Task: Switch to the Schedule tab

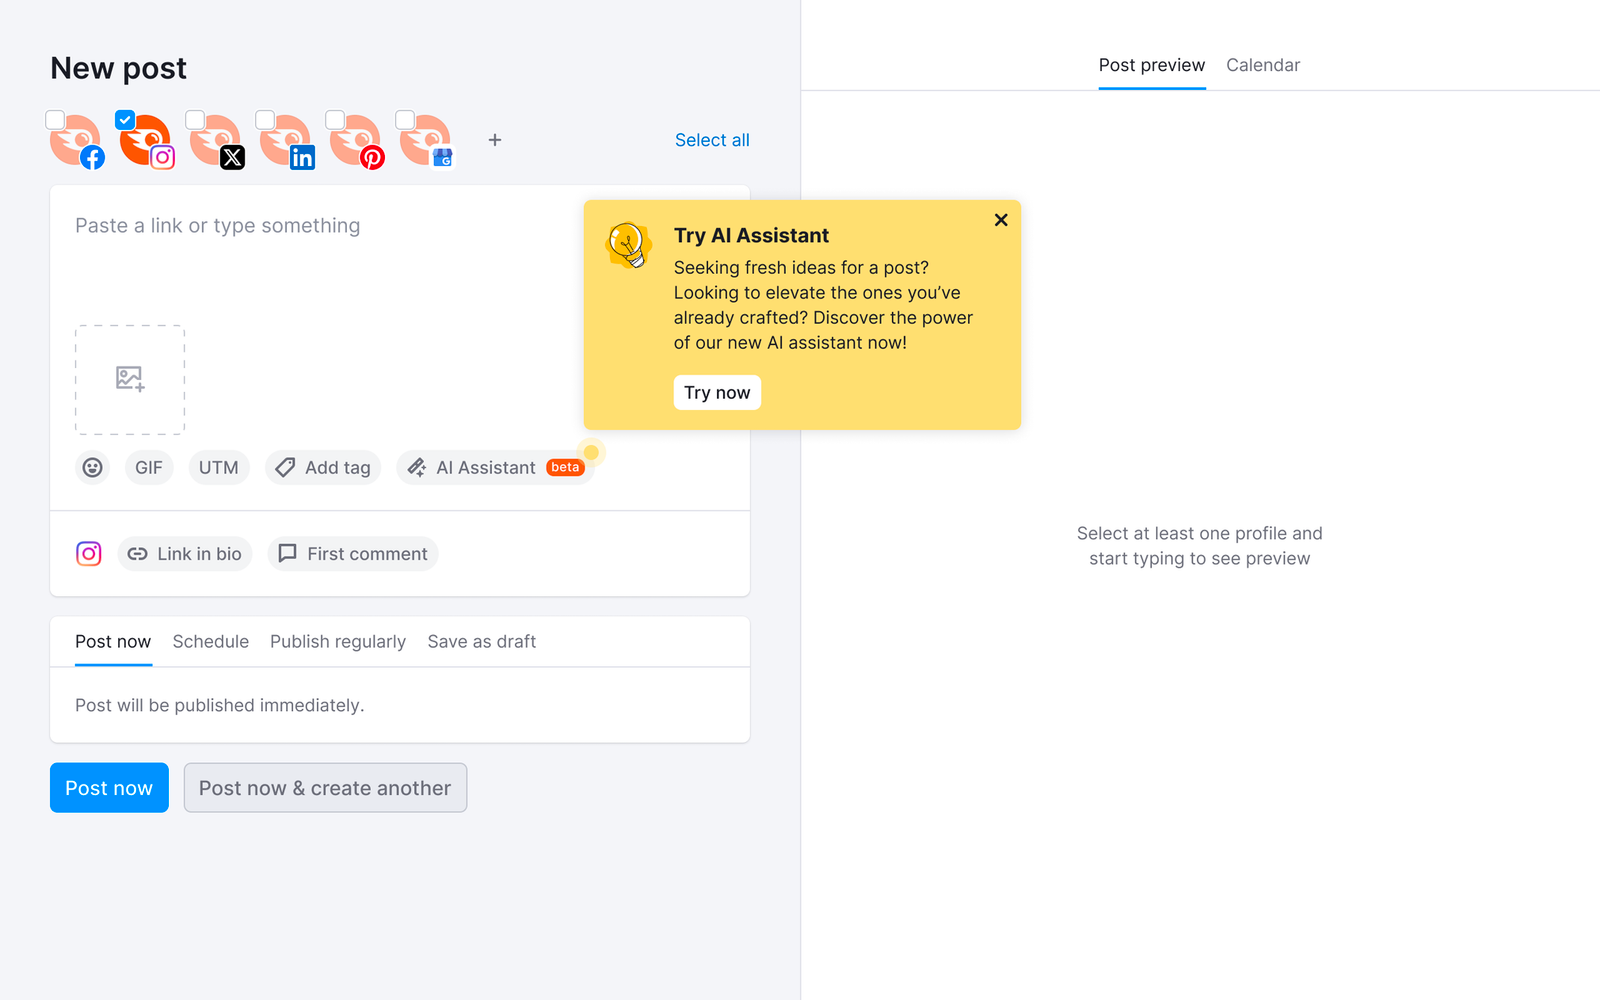Action: [x=210, y=642]
